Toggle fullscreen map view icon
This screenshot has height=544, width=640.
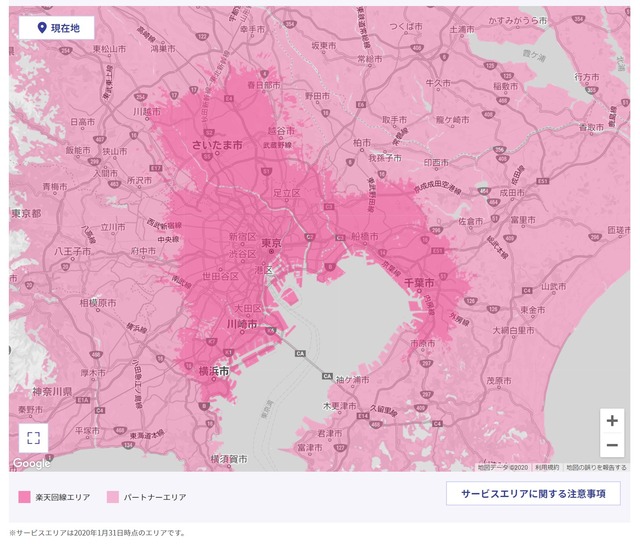tap(33, 438)
